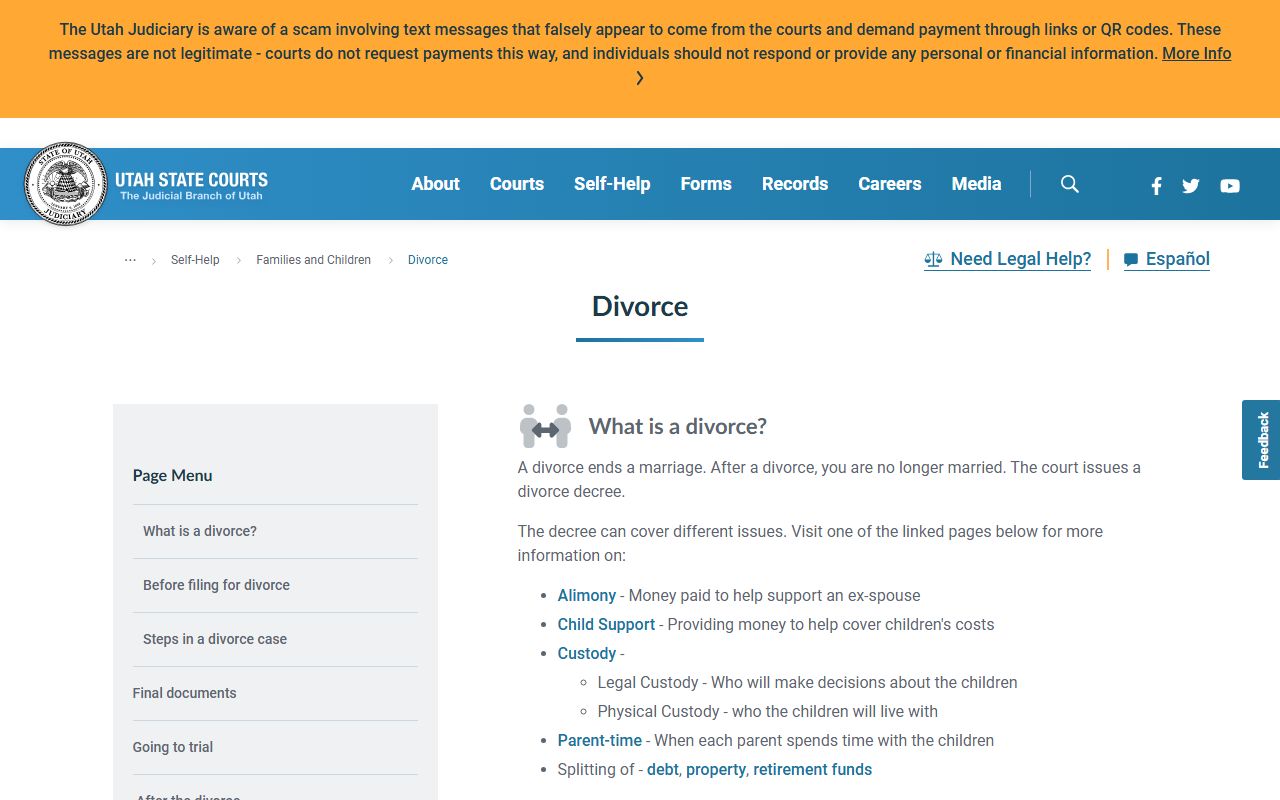Click the Utah State Courts title text
The width and height of the screenshot is (1280, 800).
coord(191,180)
